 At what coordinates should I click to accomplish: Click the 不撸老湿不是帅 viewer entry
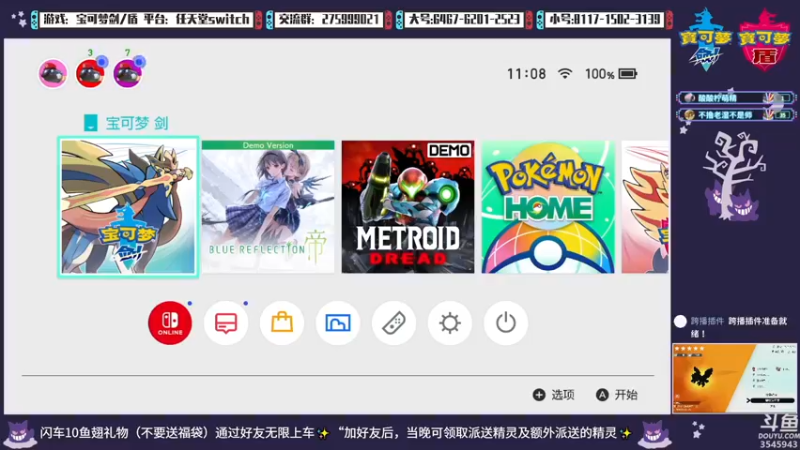click(736, 115)
